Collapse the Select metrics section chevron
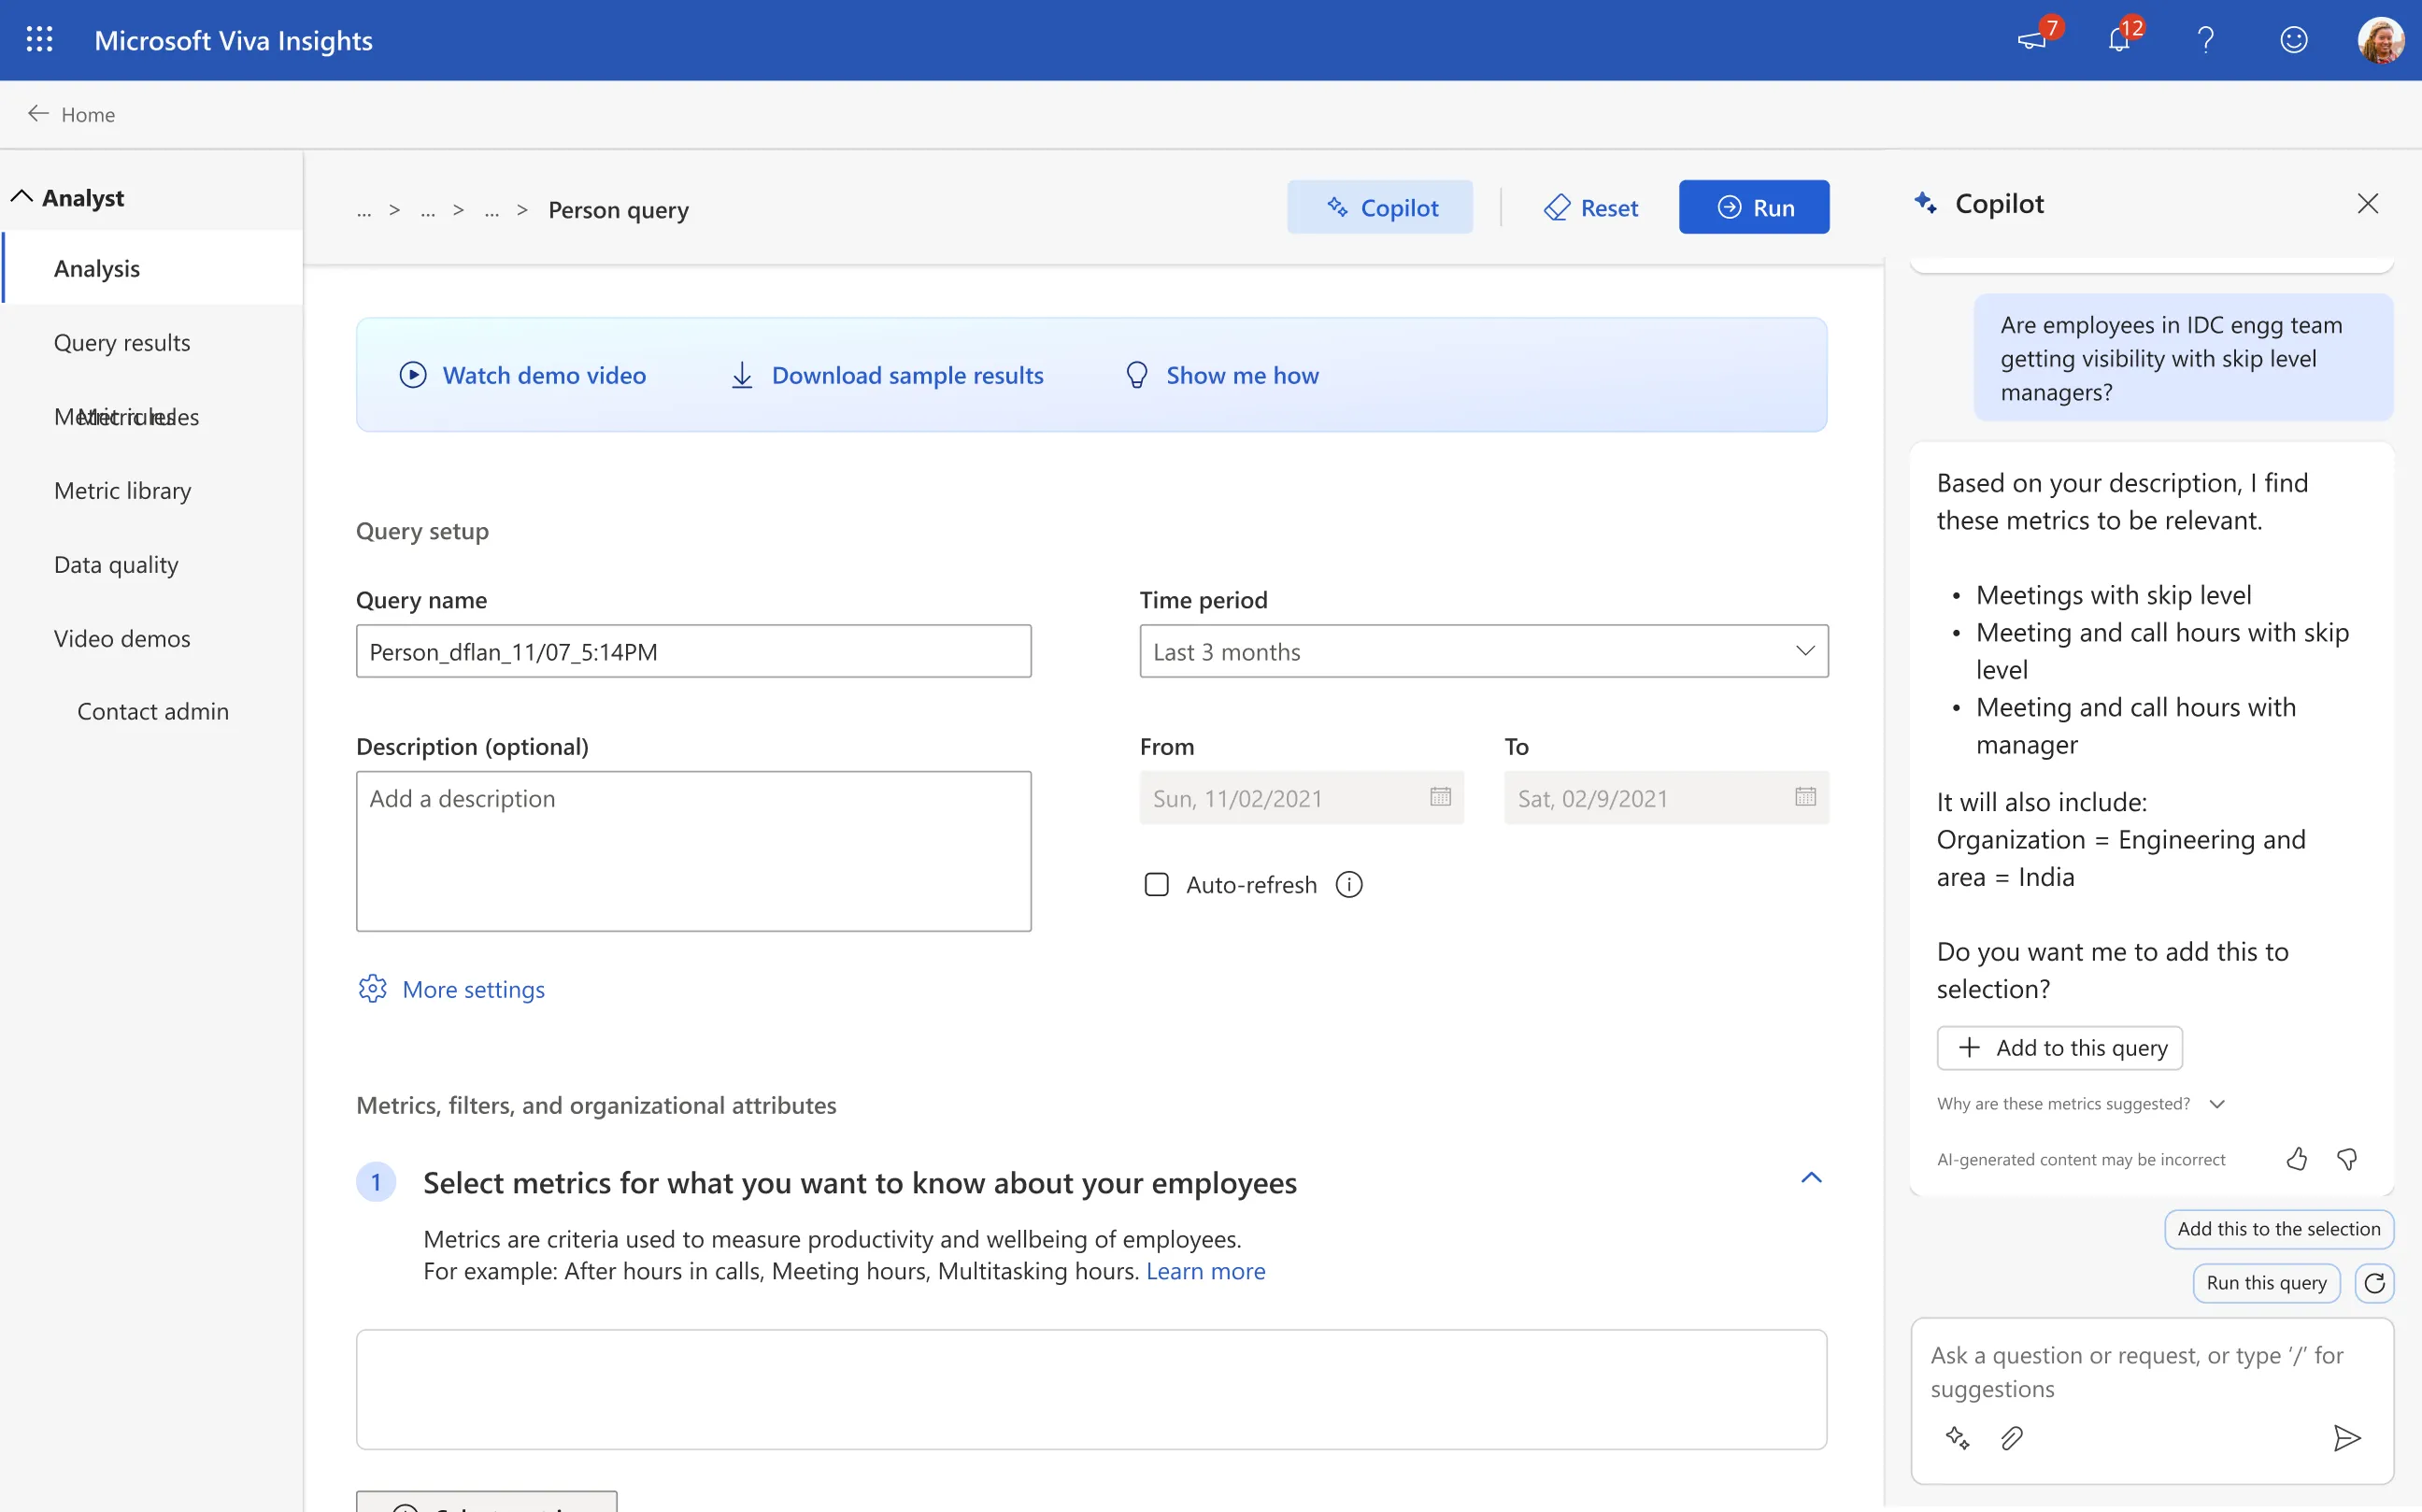The height and width of the screenshot is (1512, 2422). tap(1811, 1178)
